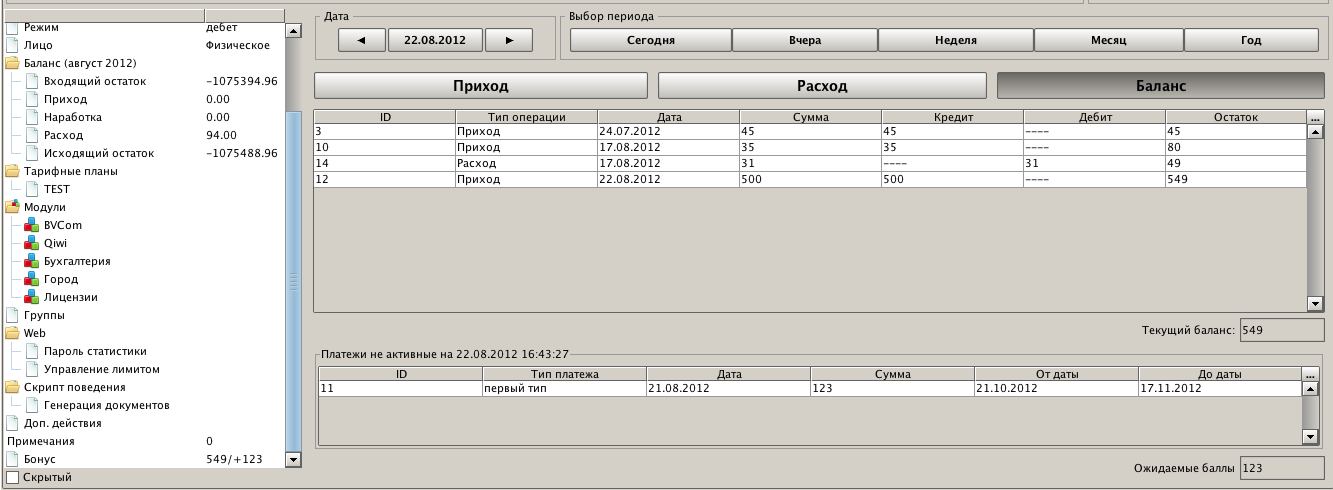Collapse the Тарифные планы folder
This screenshot has width=1333, height=490.
(x=13, y=171)
